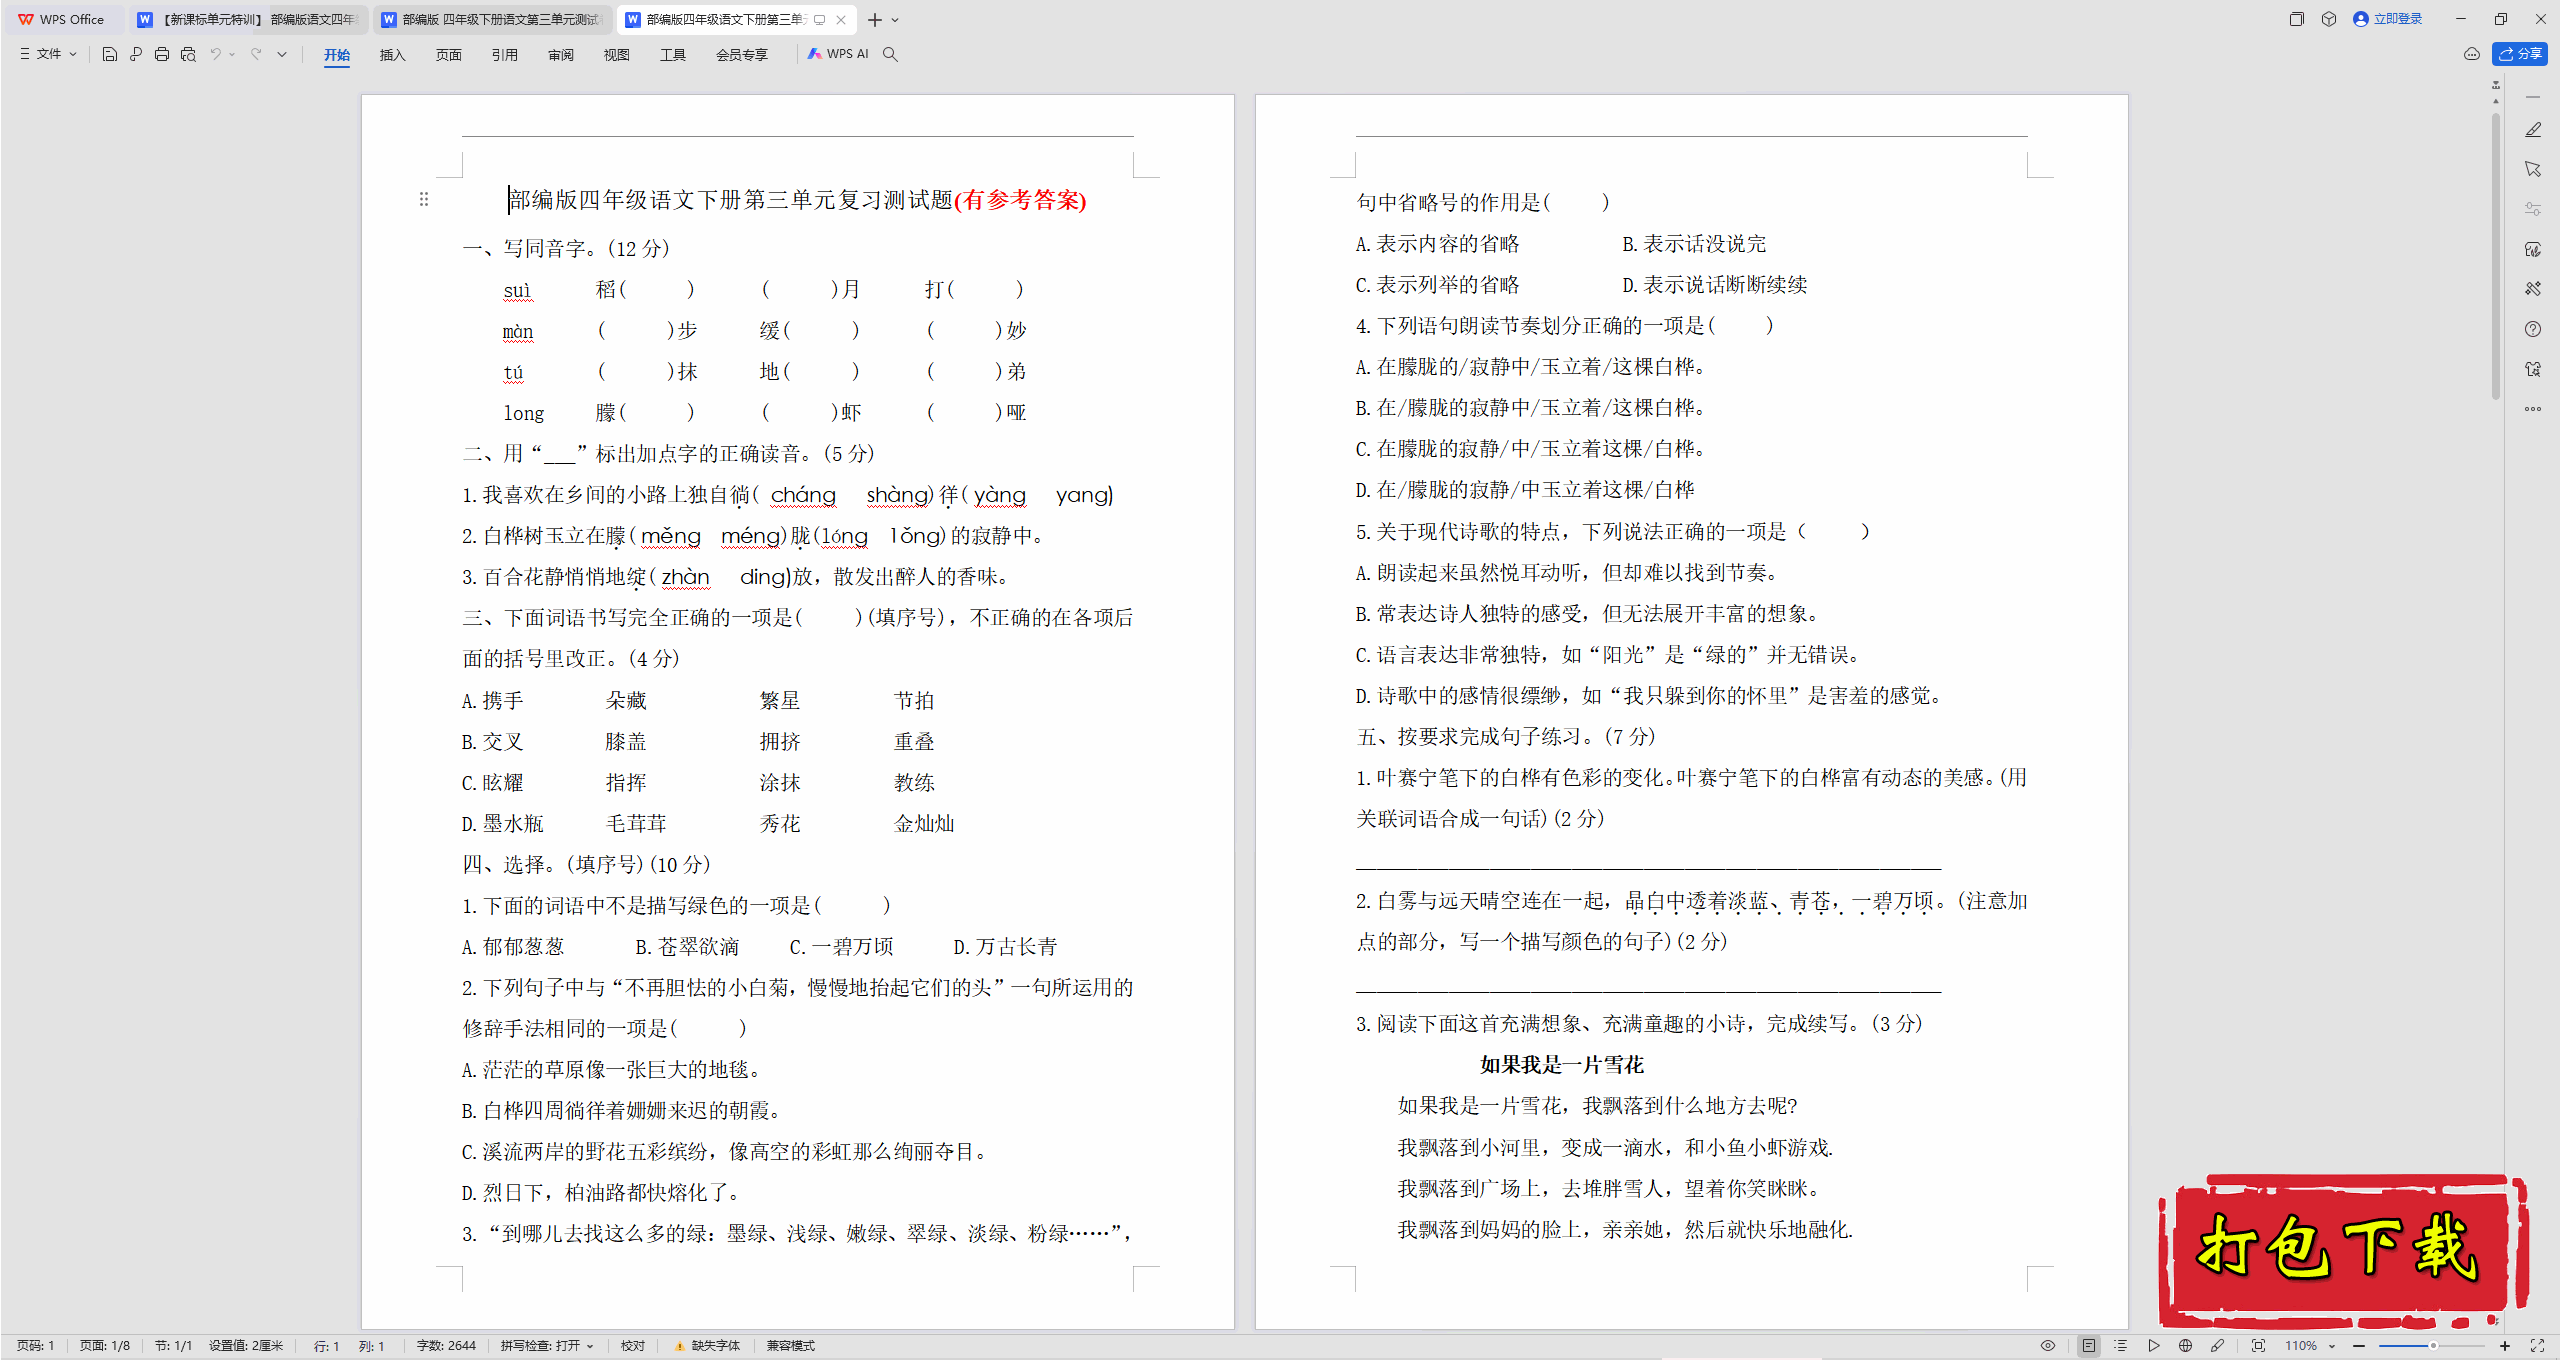Screen dimensions: 2560x1360
Task: Click the missing fonts warning in status bar
Action: pos(707,1346)
